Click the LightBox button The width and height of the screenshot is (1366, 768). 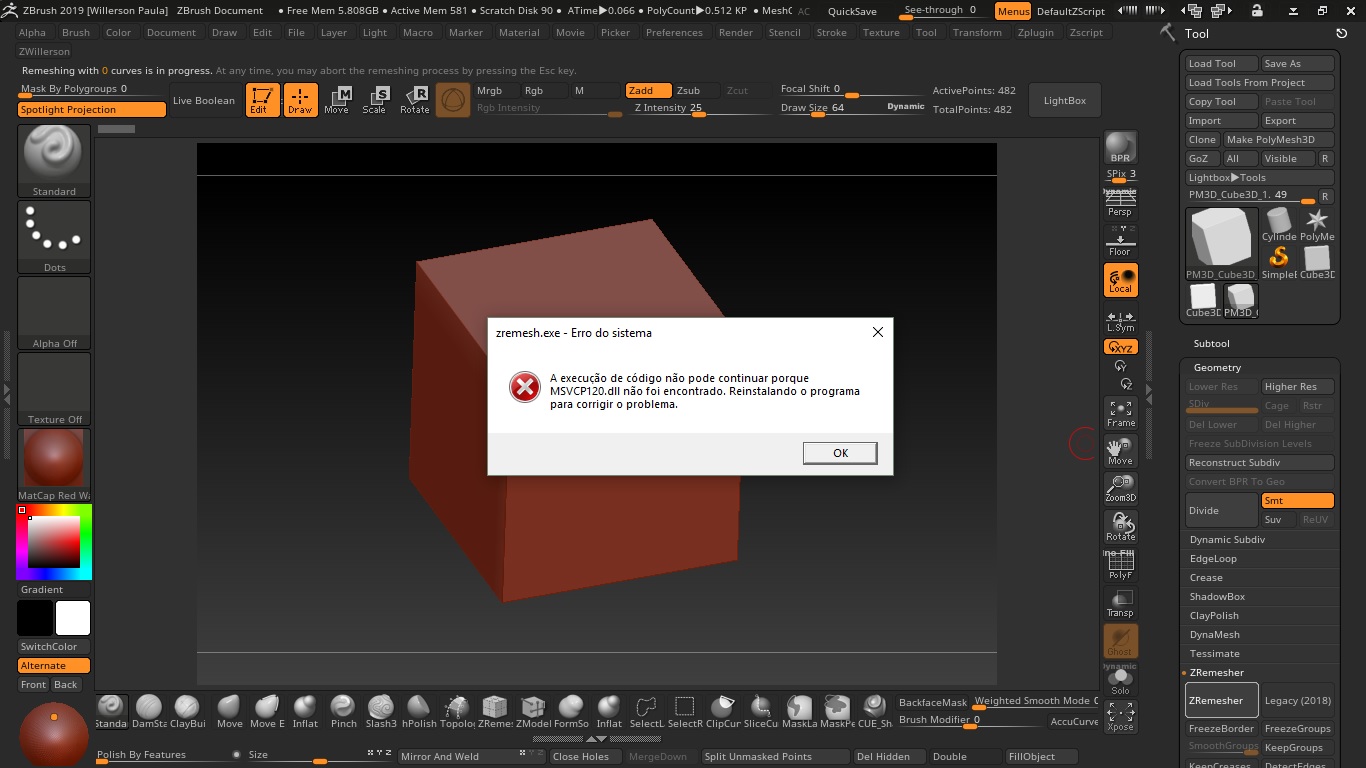click(1065, 100)
